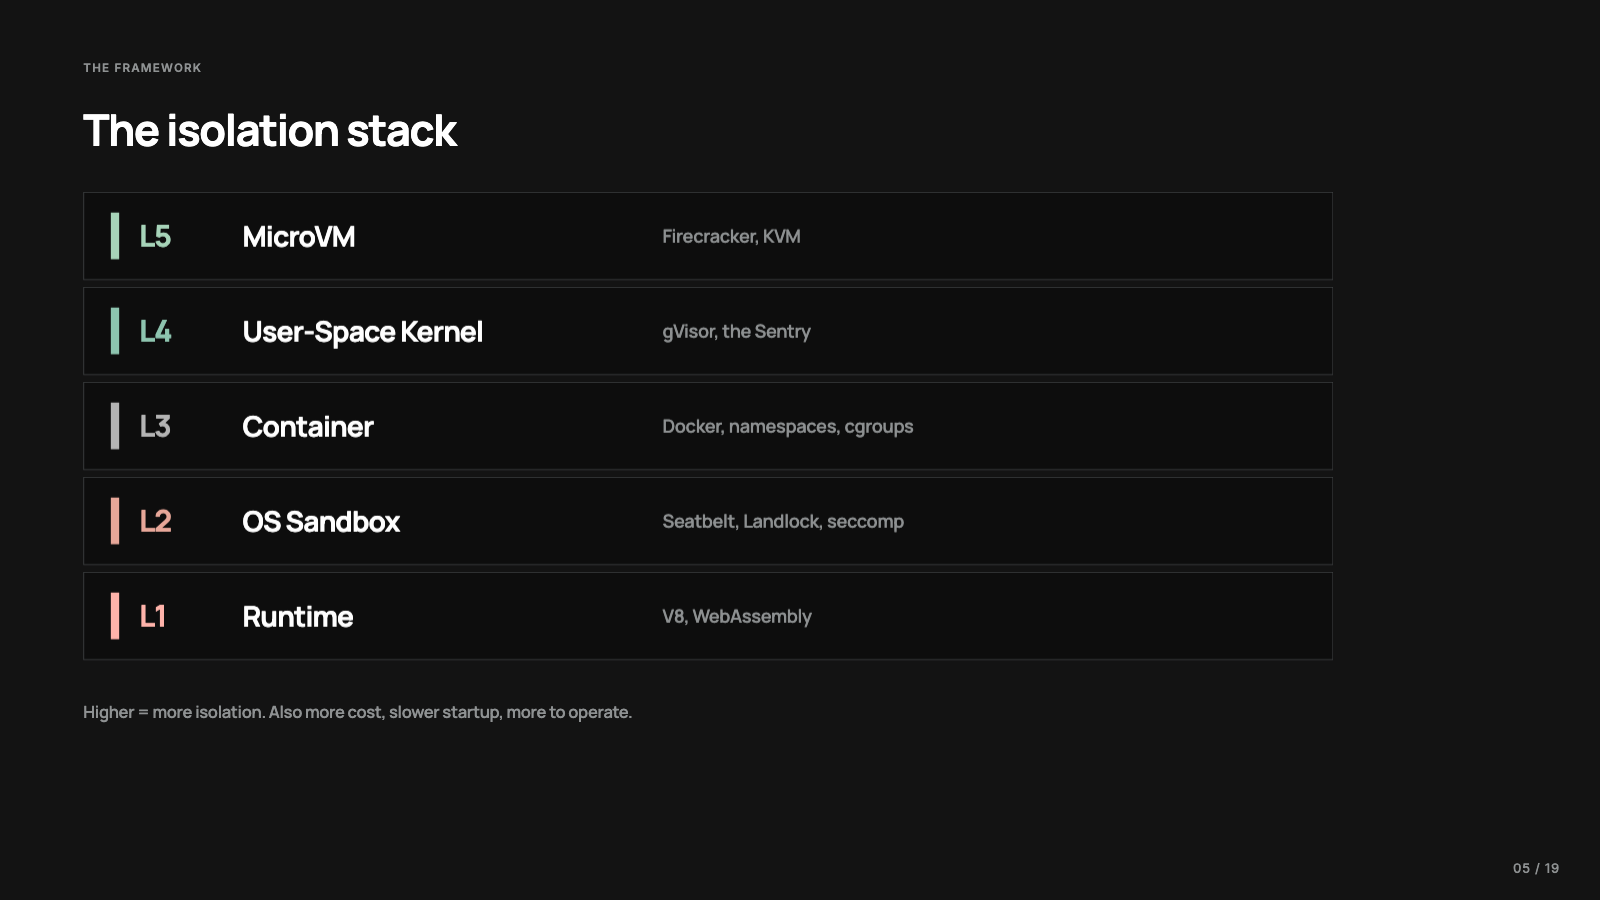Click the gVisor, the Sentry text
Viewport: 1600px width, 900px height.
tap(736, 331)
